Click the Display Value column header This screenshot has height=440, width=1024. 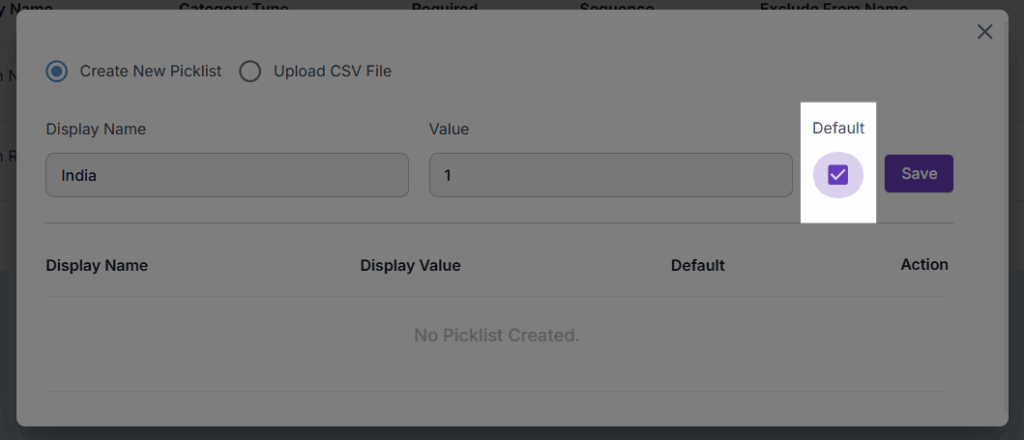click(x=410, y=265)
